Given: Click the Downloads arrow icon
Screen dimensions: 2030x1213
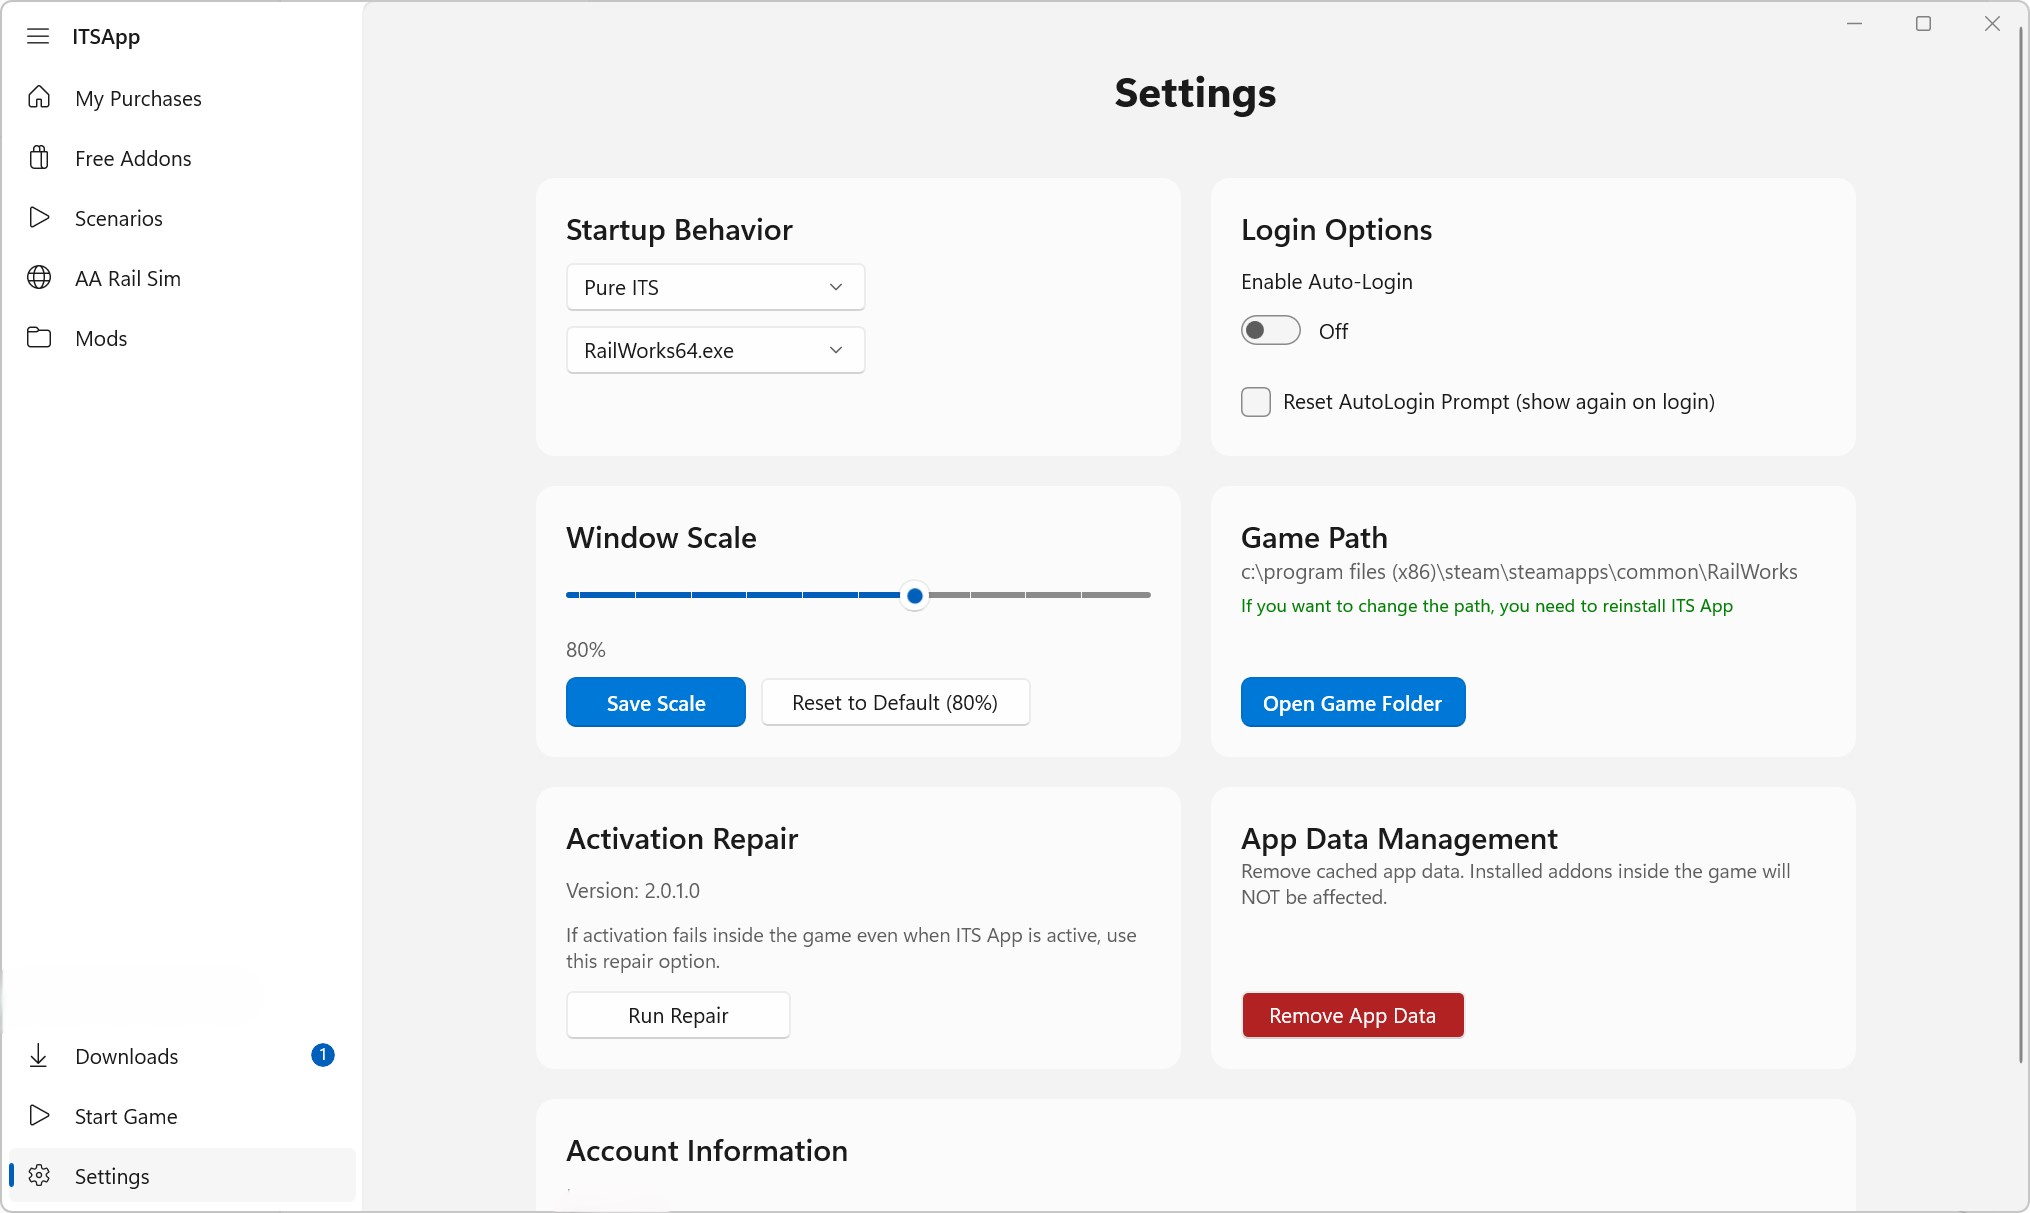Looking at the screenshot, I should coord(38,1055).
